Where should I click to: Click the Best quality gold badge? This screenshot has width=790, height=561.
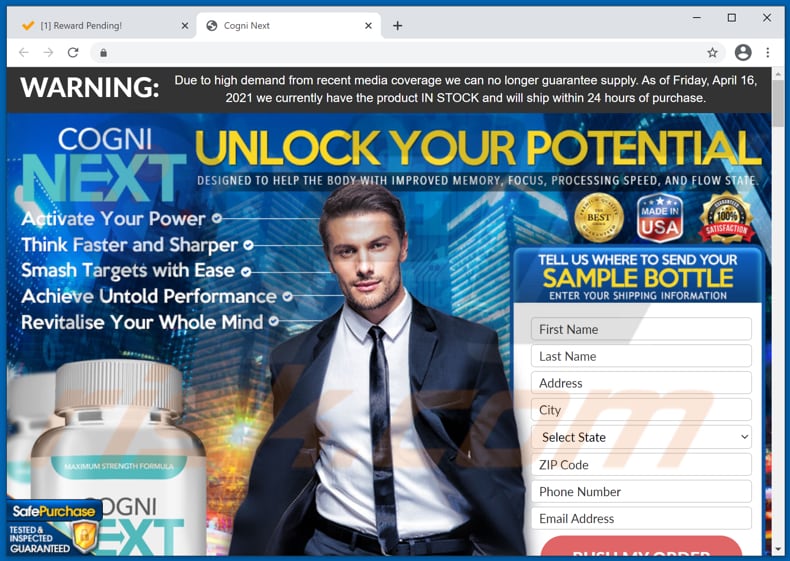pyautogui.click(x=599, y=217)
